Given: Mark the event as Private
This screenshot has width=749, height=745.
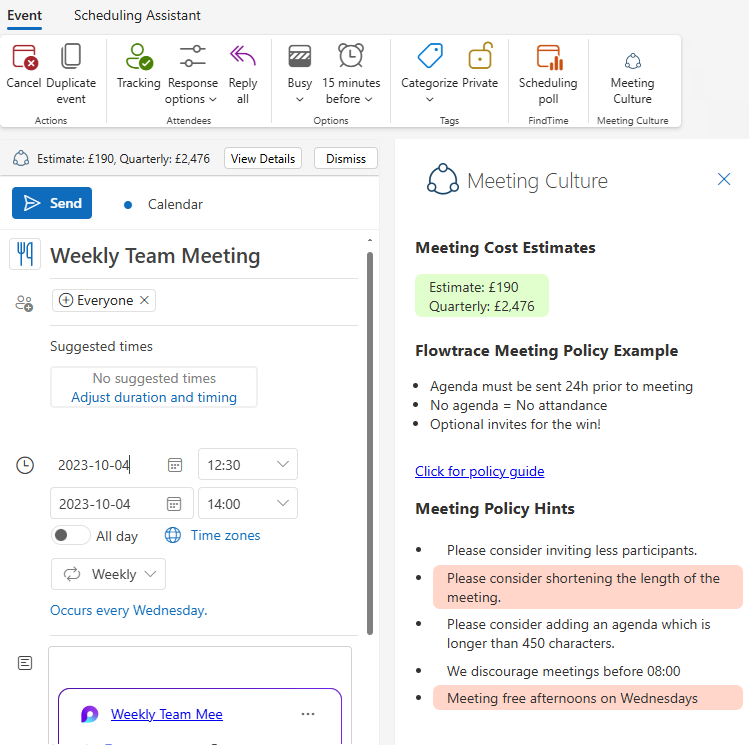Looking at the screenshot, I should (x=480, y=56).
